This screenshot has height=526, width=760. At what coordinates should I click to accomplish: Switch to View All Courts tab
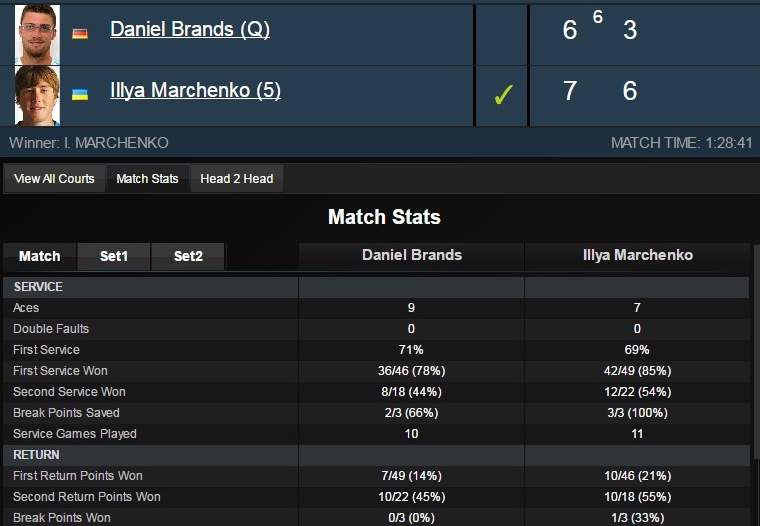coord(54,179)
